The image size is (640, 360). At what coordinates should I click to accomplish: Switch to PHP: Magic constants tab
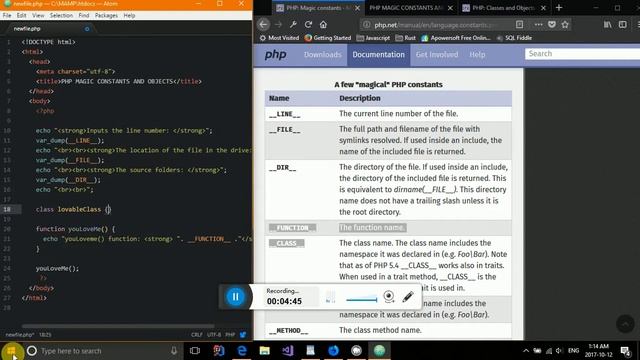[x=318, y=8]
